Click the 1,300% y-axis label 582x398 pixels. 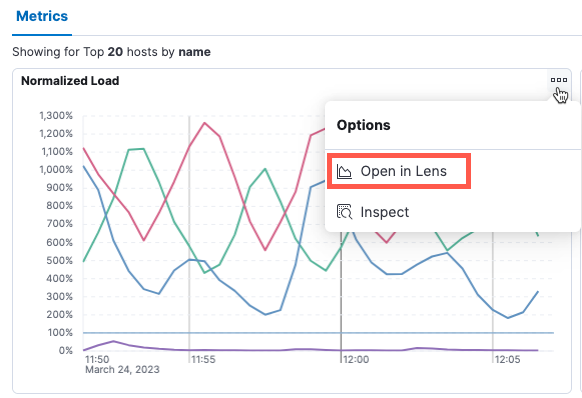click(x=56, y=115)
